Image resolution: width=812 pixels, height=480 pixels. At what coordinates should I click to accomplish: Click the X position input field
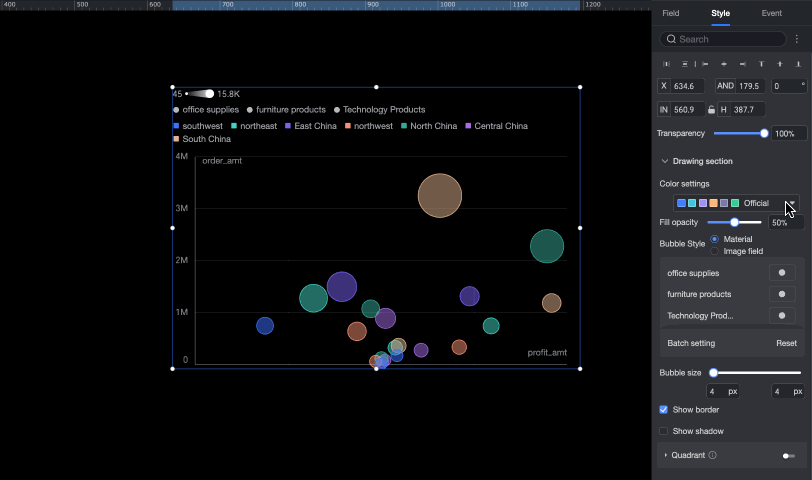point(681,86)
